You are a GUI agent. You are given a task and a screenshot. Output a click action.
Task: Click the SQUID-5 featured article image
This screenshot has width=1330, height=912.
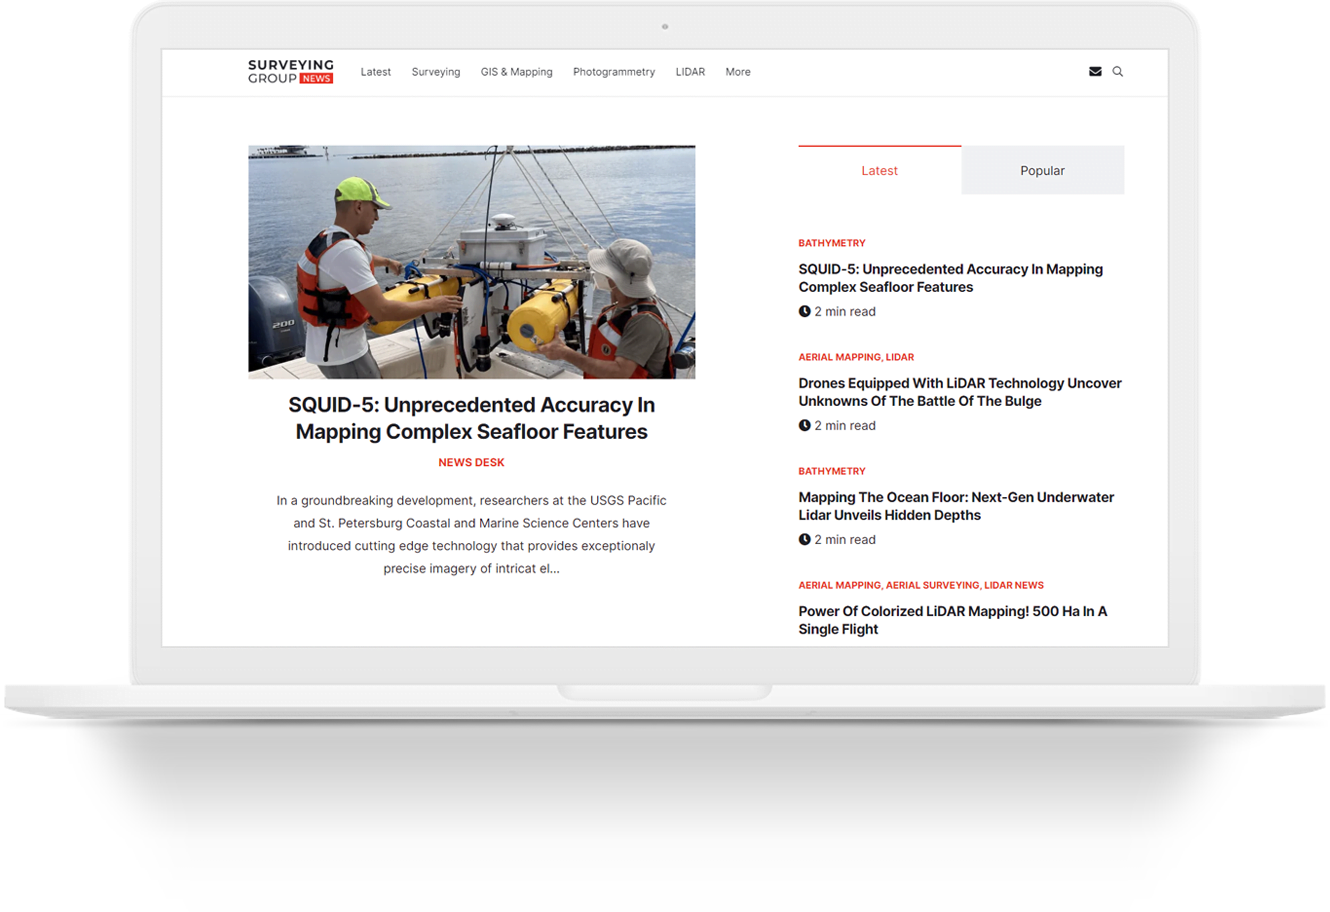click(471, 262)
